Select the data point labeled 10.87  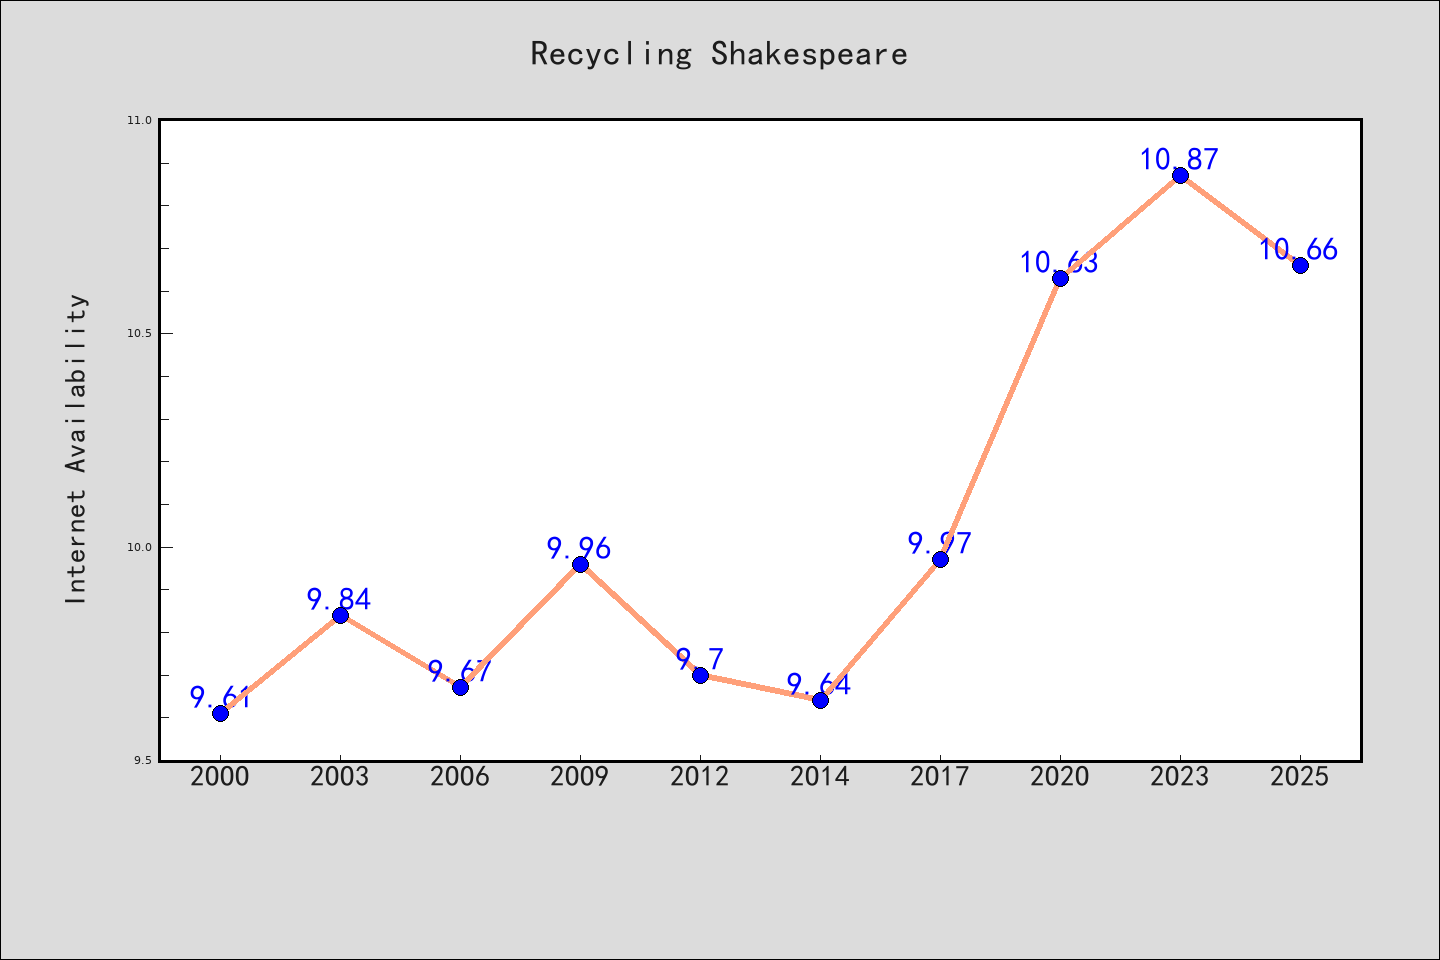[x=1180, y=175]
